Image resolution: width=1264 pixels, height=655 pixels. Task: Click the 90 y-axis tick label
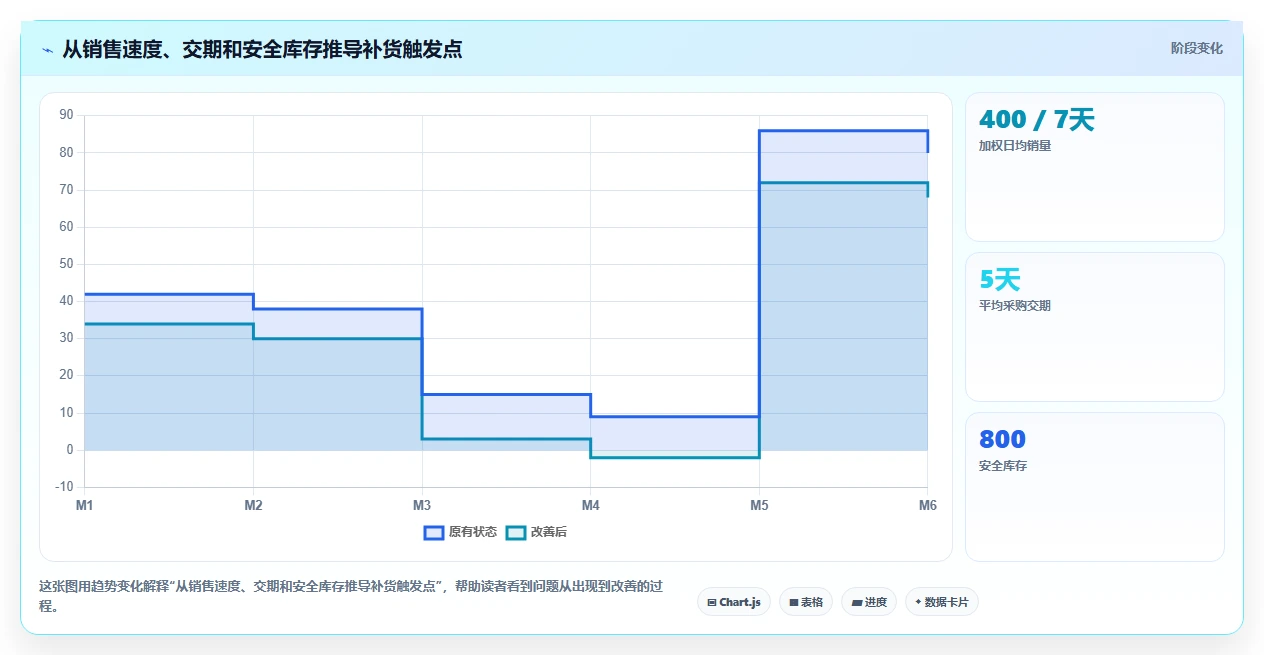[67, 115]
